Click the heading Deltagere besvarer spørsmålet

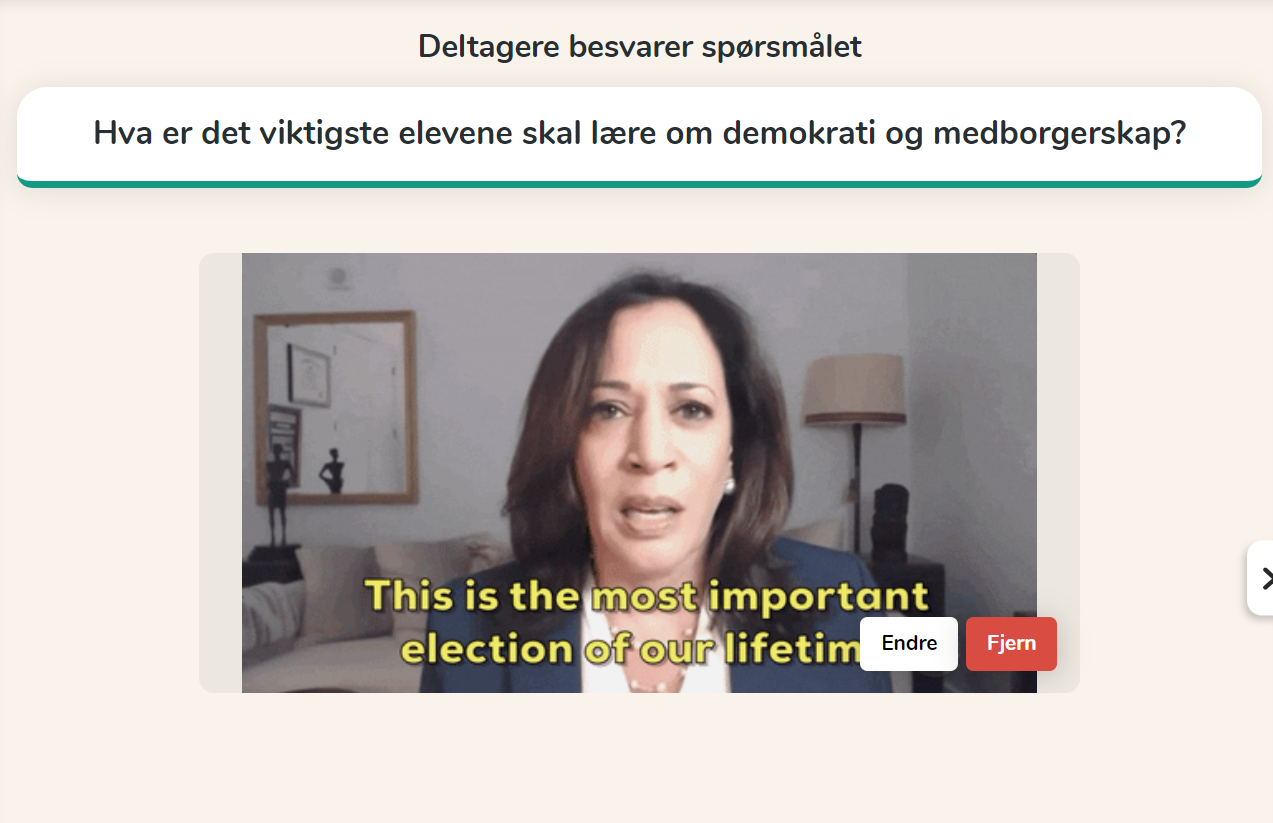[x=639, y=46]
